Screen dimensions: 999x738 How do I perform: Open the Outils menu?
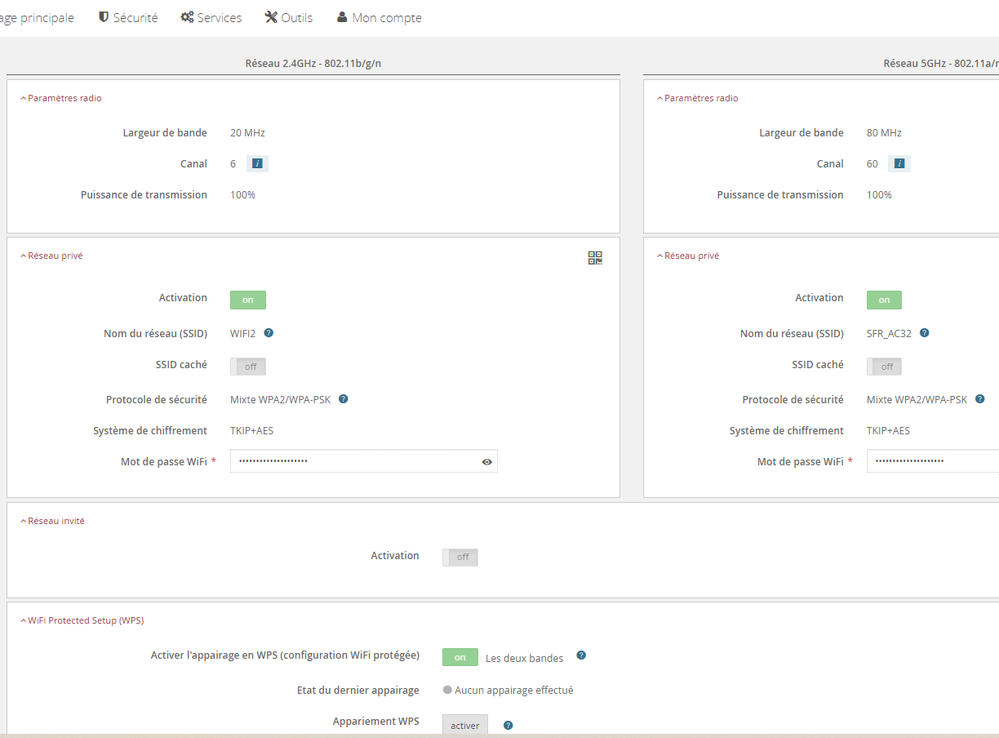click(288, 18)
